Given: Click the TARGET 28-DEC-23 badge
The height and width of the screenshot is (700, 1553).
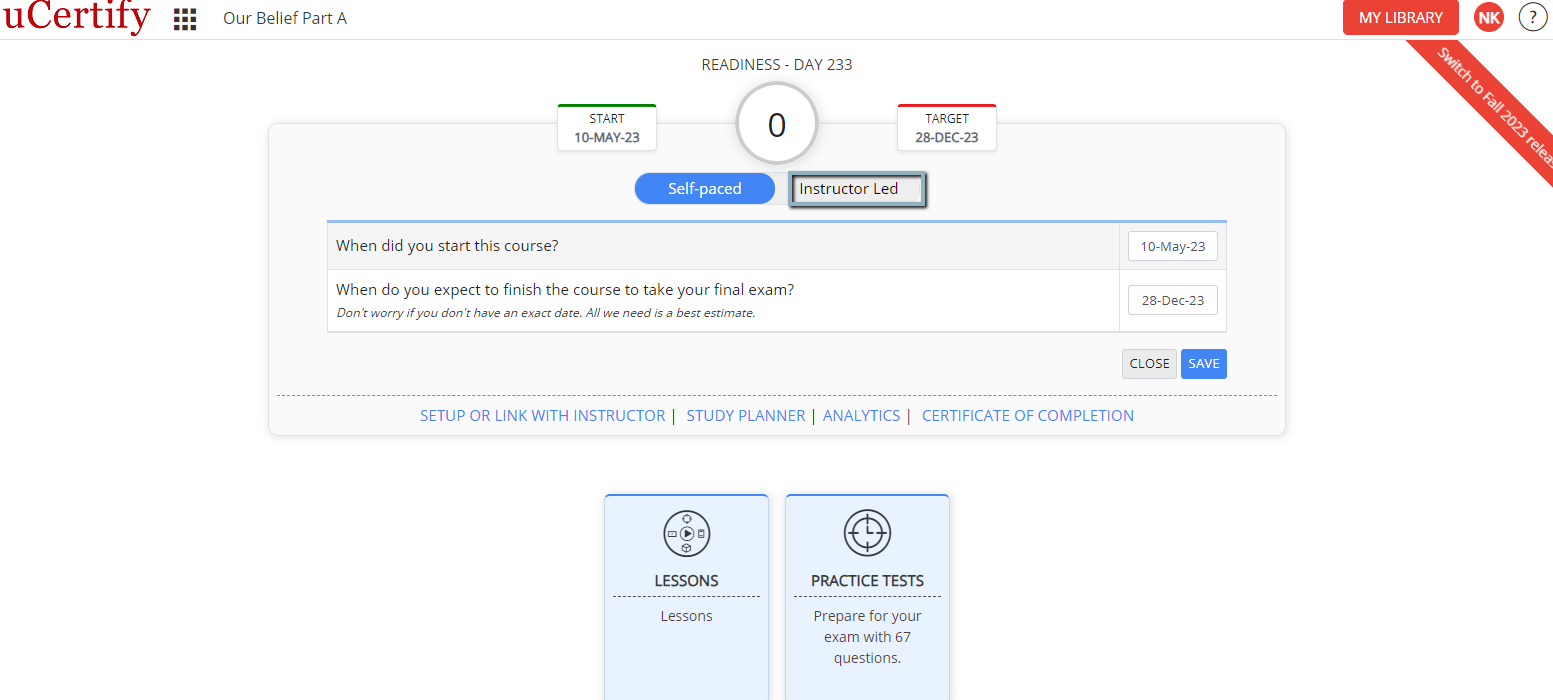Looking at the screenshot, I should 947,128.
